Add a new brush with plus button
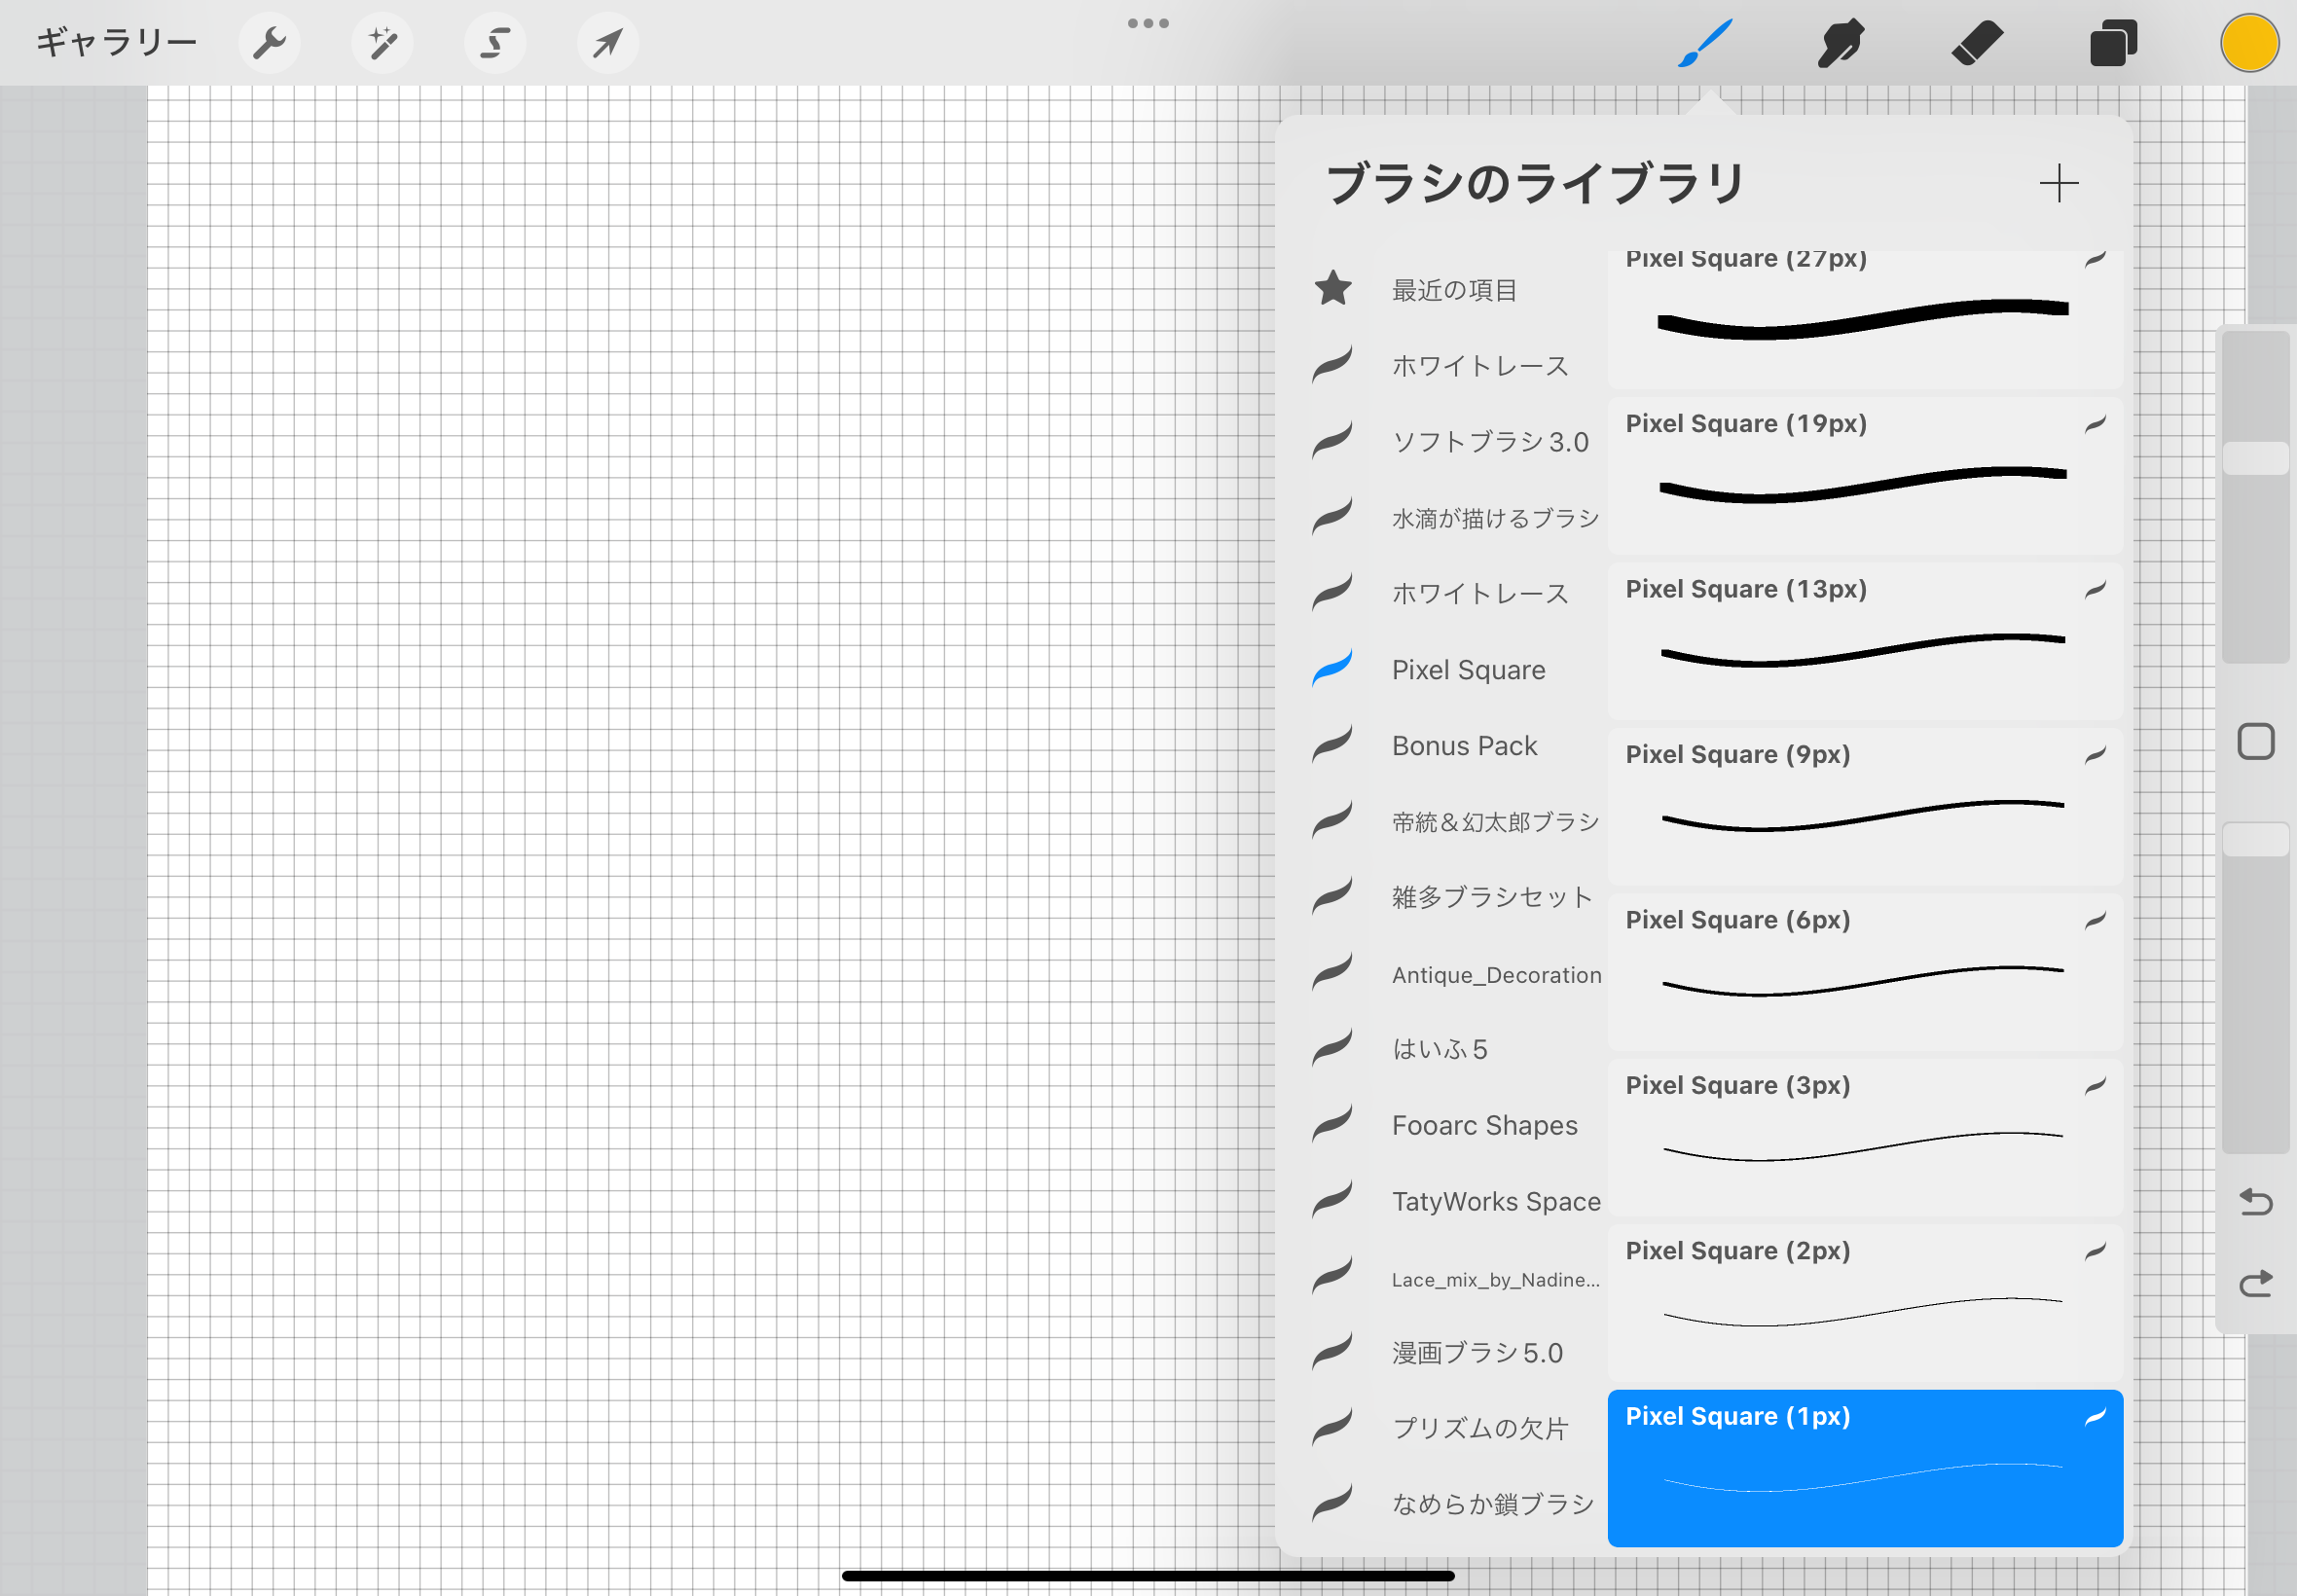Screen dimensions: 2297x1596 coord(2058,183)
